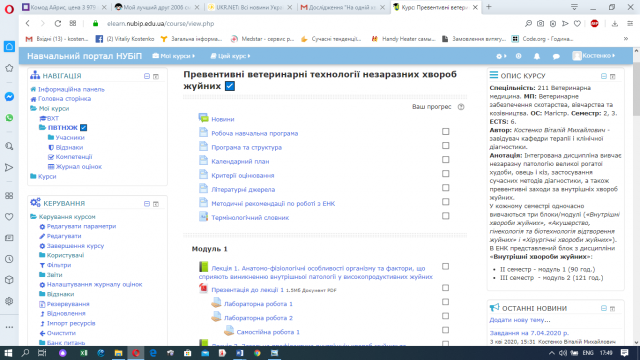Show more bookmarks bar chevron
The width and height of the screenshot is (640, 360).
pyautogui.click(x=626, y=39)
